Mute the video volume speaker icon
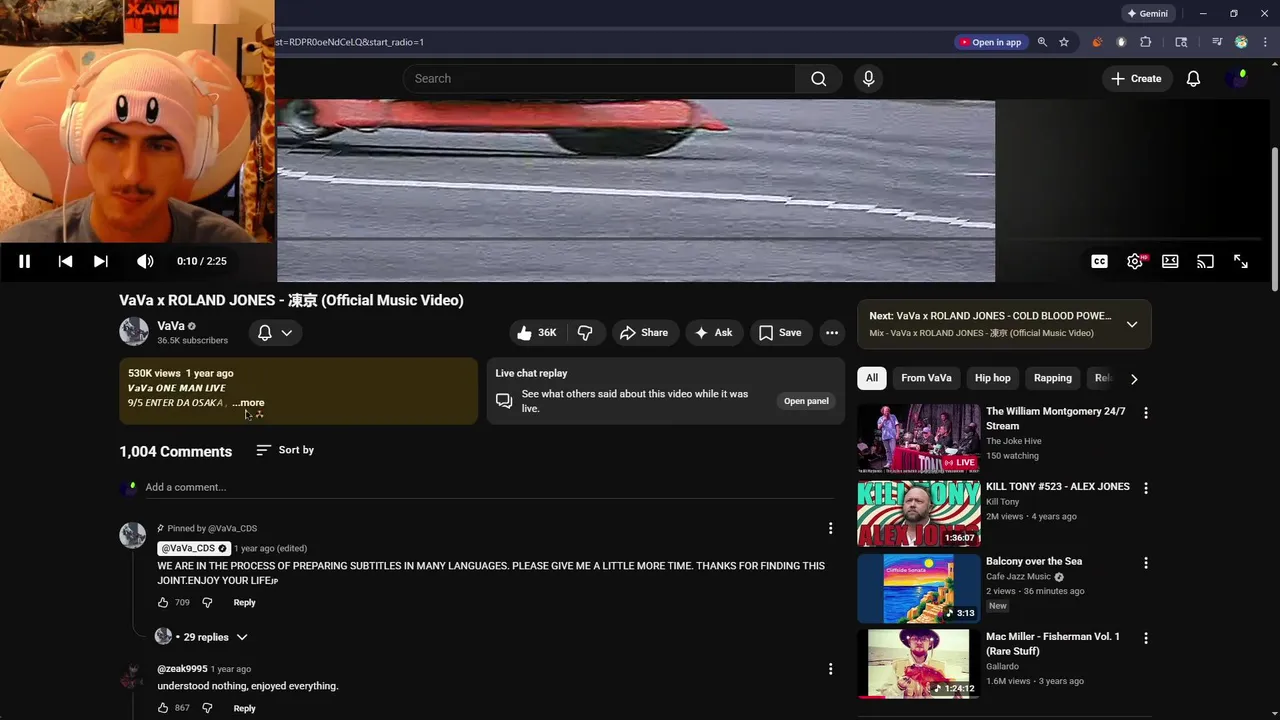The image size is (1280, 720). [145, 261]
